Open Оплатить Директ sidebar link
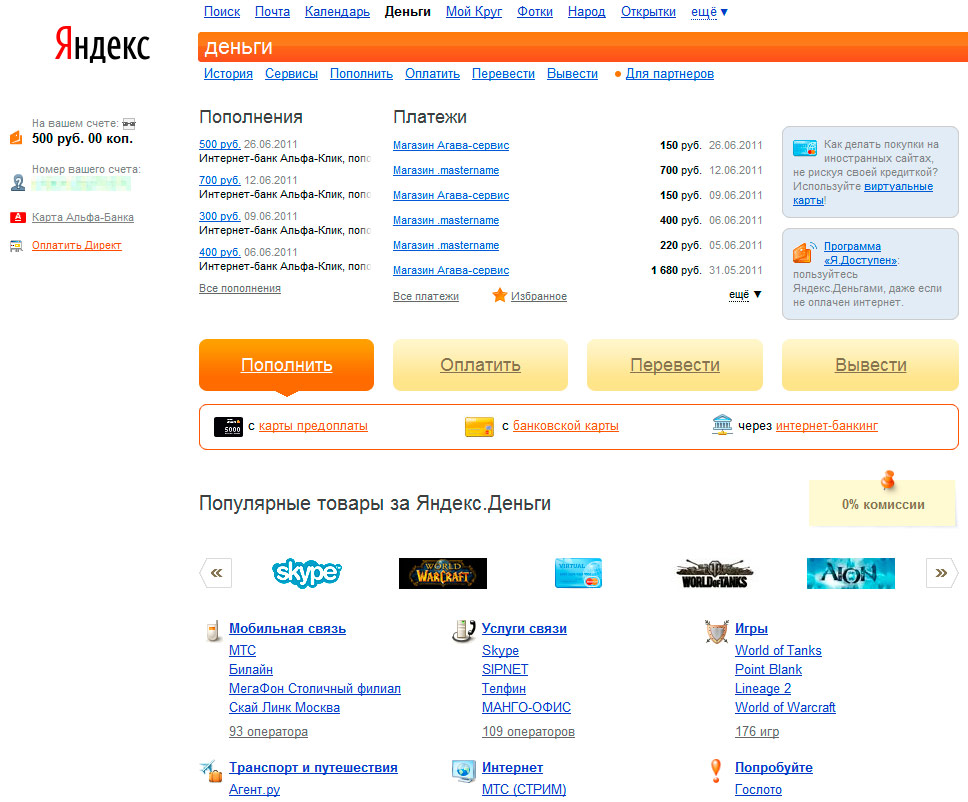 click(x=77, y=245)
